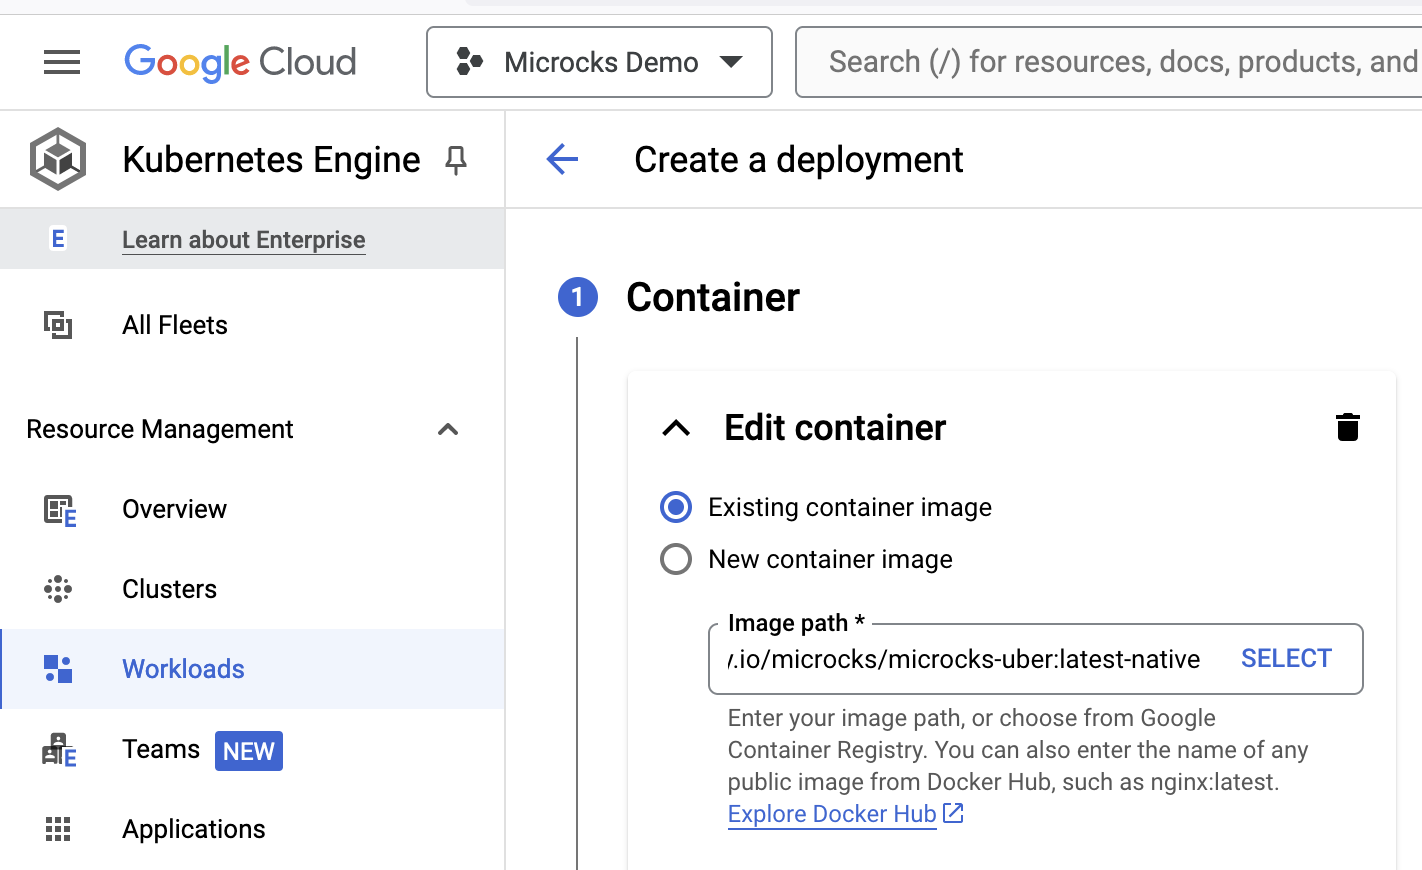Screen dimensions: 1422x870
Task: Open Clusters from the sidebar icon
Action: click(58, 589)
